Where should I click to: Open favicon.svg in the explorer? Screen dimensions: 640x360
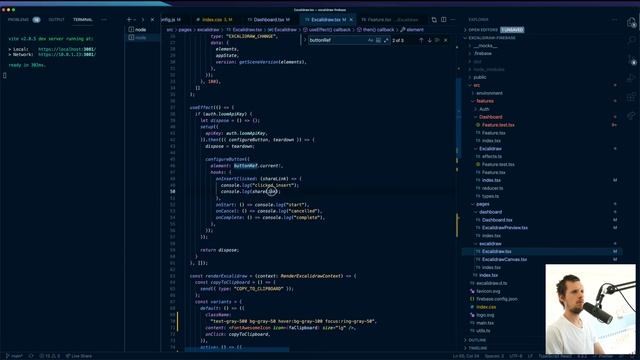click(487, 291)
